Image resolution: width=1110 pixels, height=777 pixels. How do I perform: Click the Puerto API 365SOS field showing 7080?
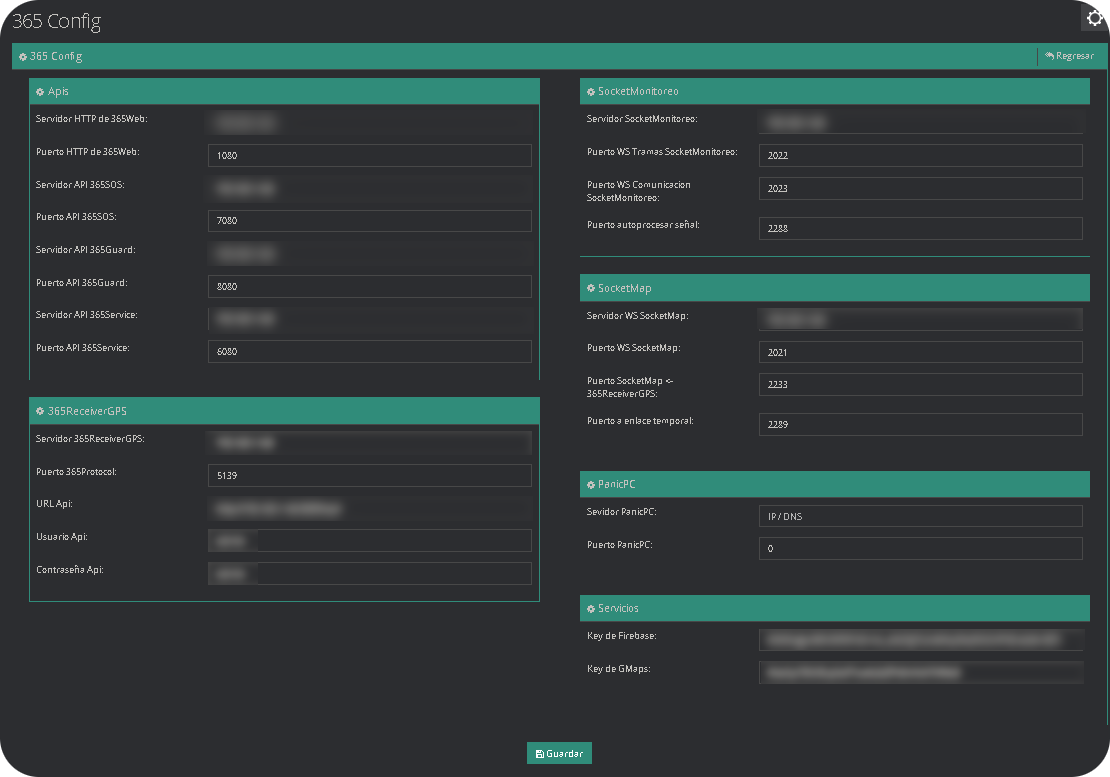point(369,220)
